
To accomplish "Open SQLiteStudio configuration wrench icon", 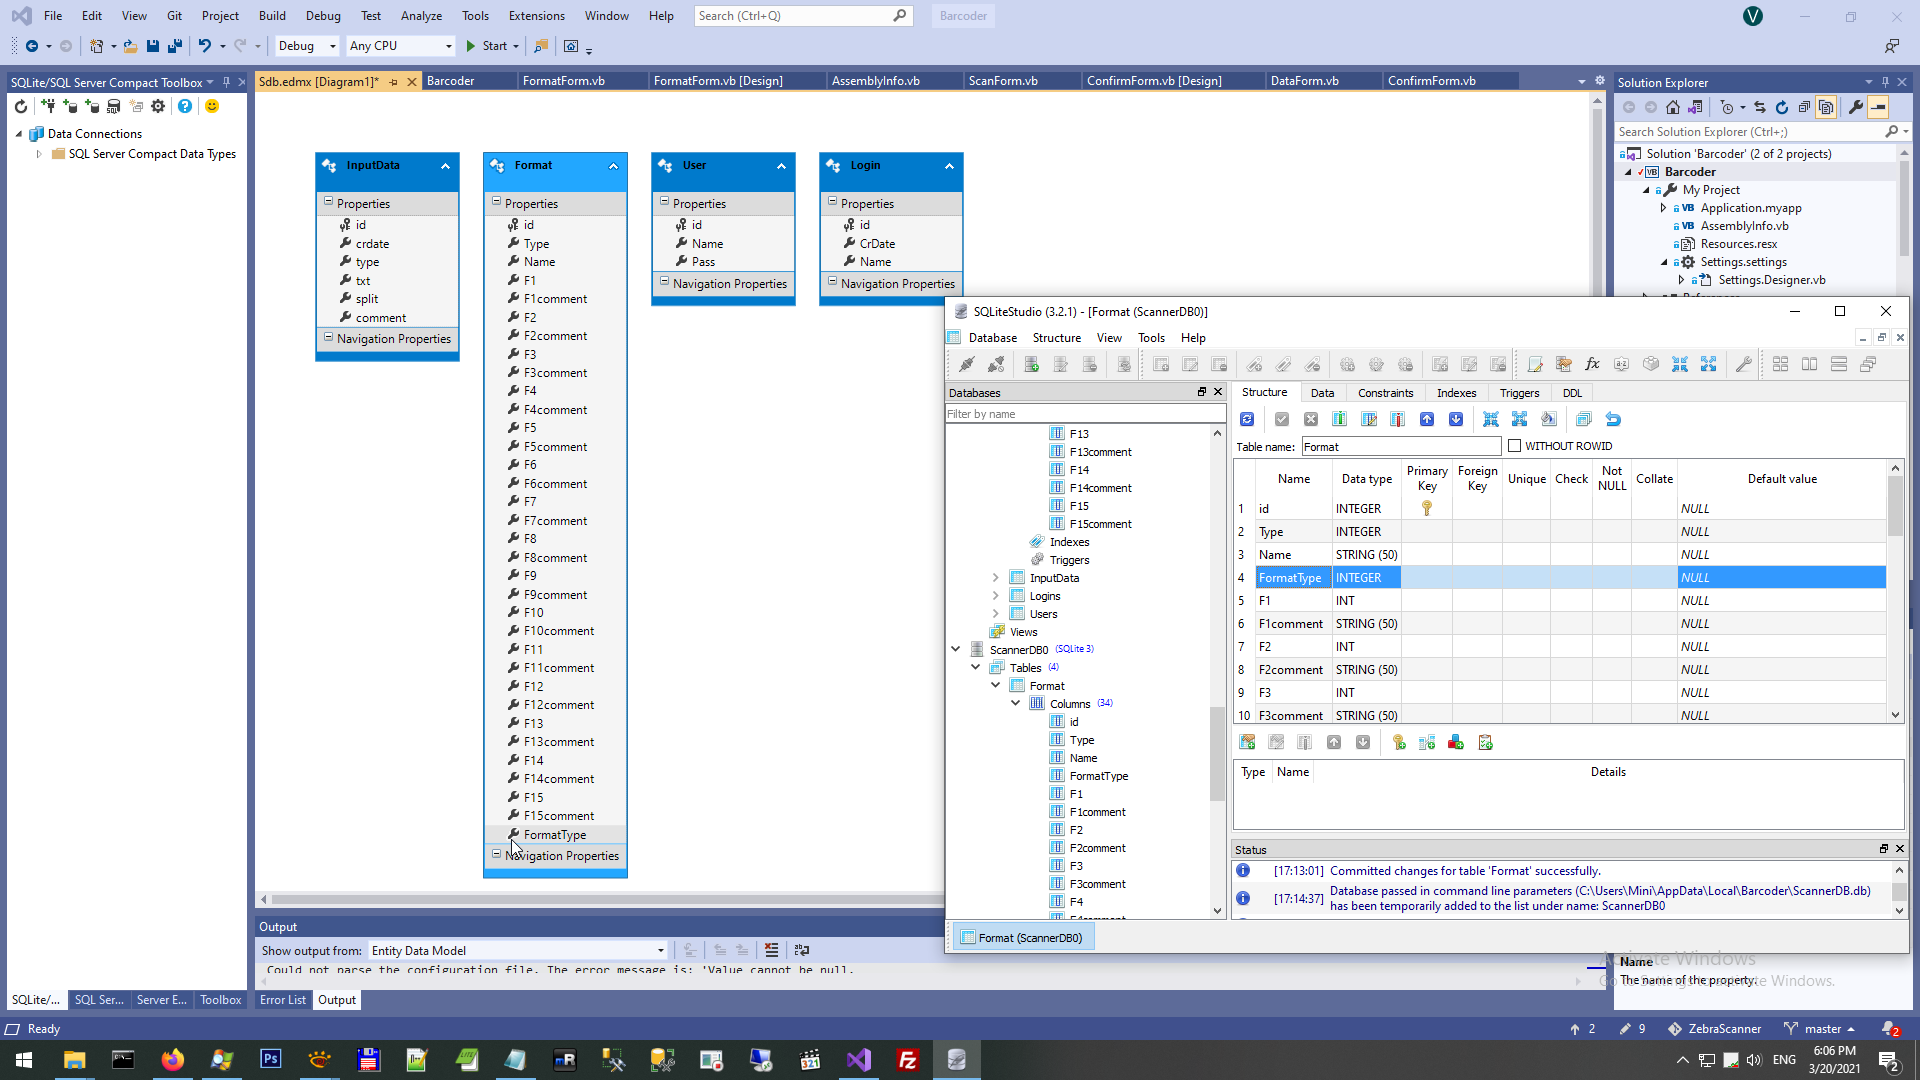I will 1744,364.
